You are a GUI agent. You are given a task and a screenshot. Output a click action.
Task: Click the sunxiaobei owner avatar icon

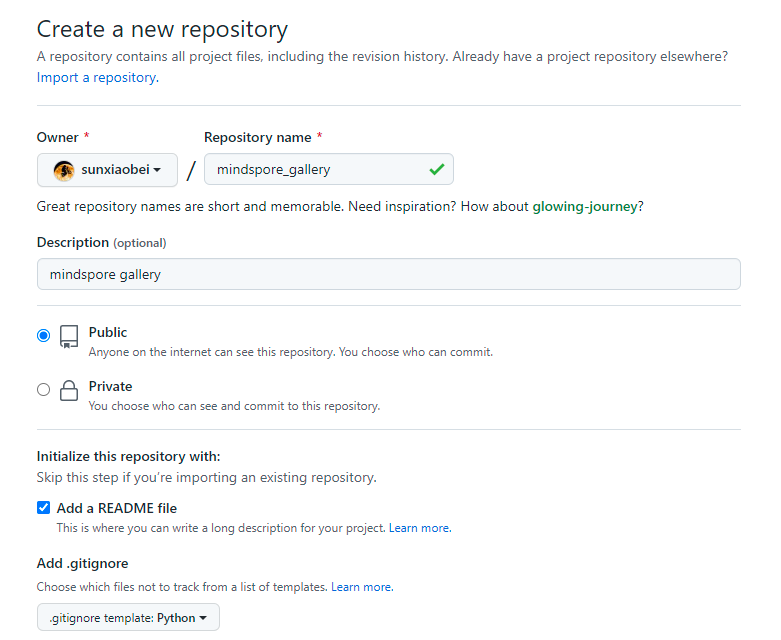click(x=64, y=170)
